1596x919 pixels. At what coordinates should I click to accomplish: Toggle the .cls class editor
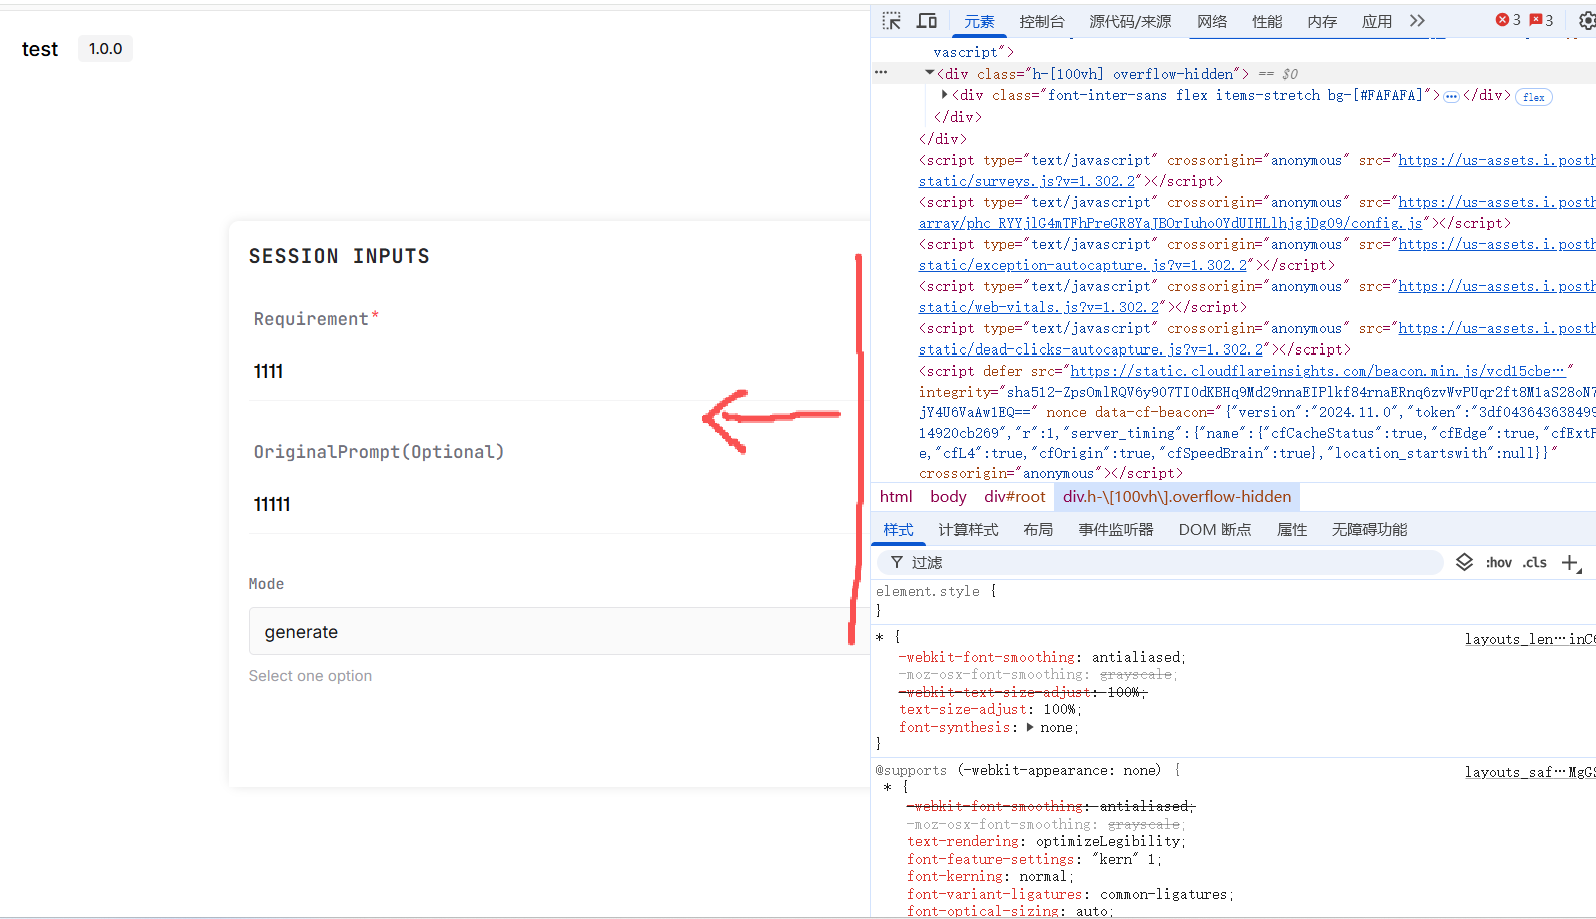click(x=1535, y=563)
